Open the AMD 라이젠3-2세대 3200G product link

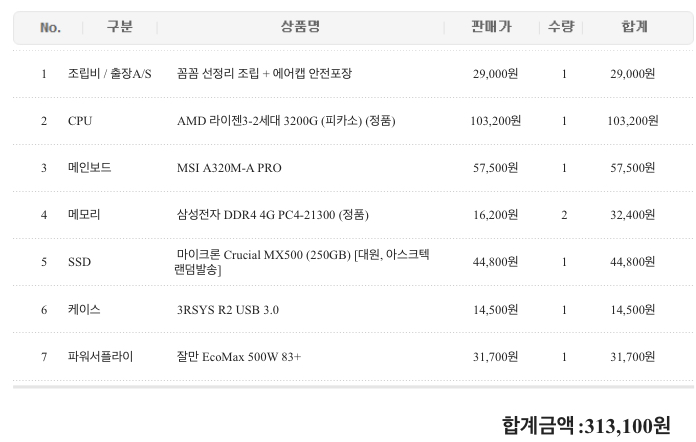click(x=286, y=121)
